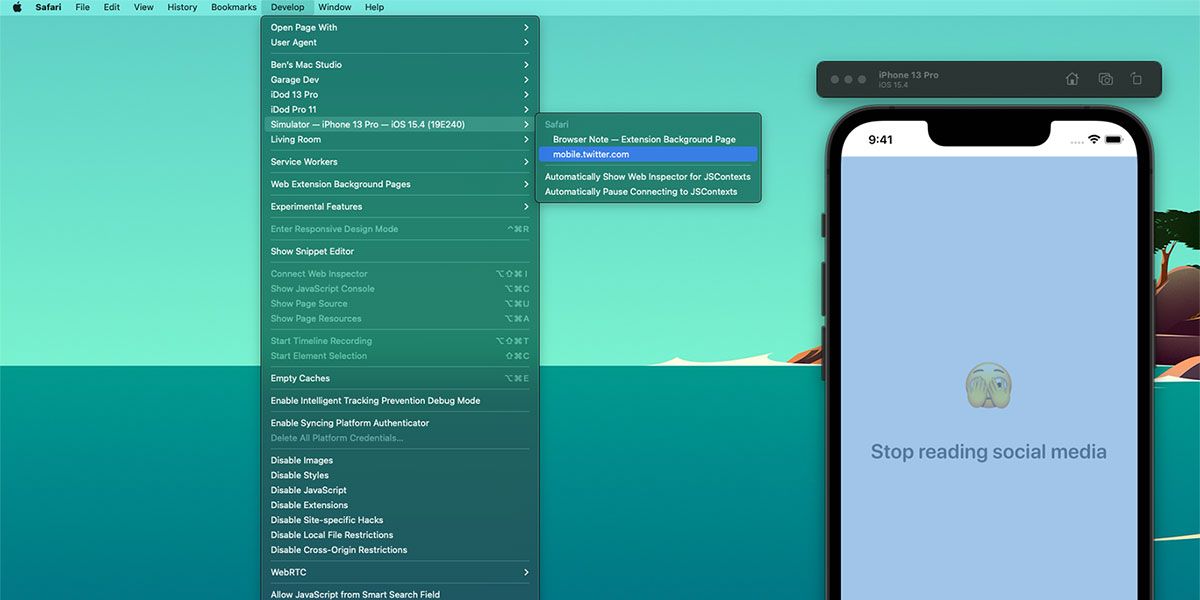Image resolution: width=1200 pixels, height=600 pixels.
Task: Expand the Living Room submenu
Action: click(400, 139)
